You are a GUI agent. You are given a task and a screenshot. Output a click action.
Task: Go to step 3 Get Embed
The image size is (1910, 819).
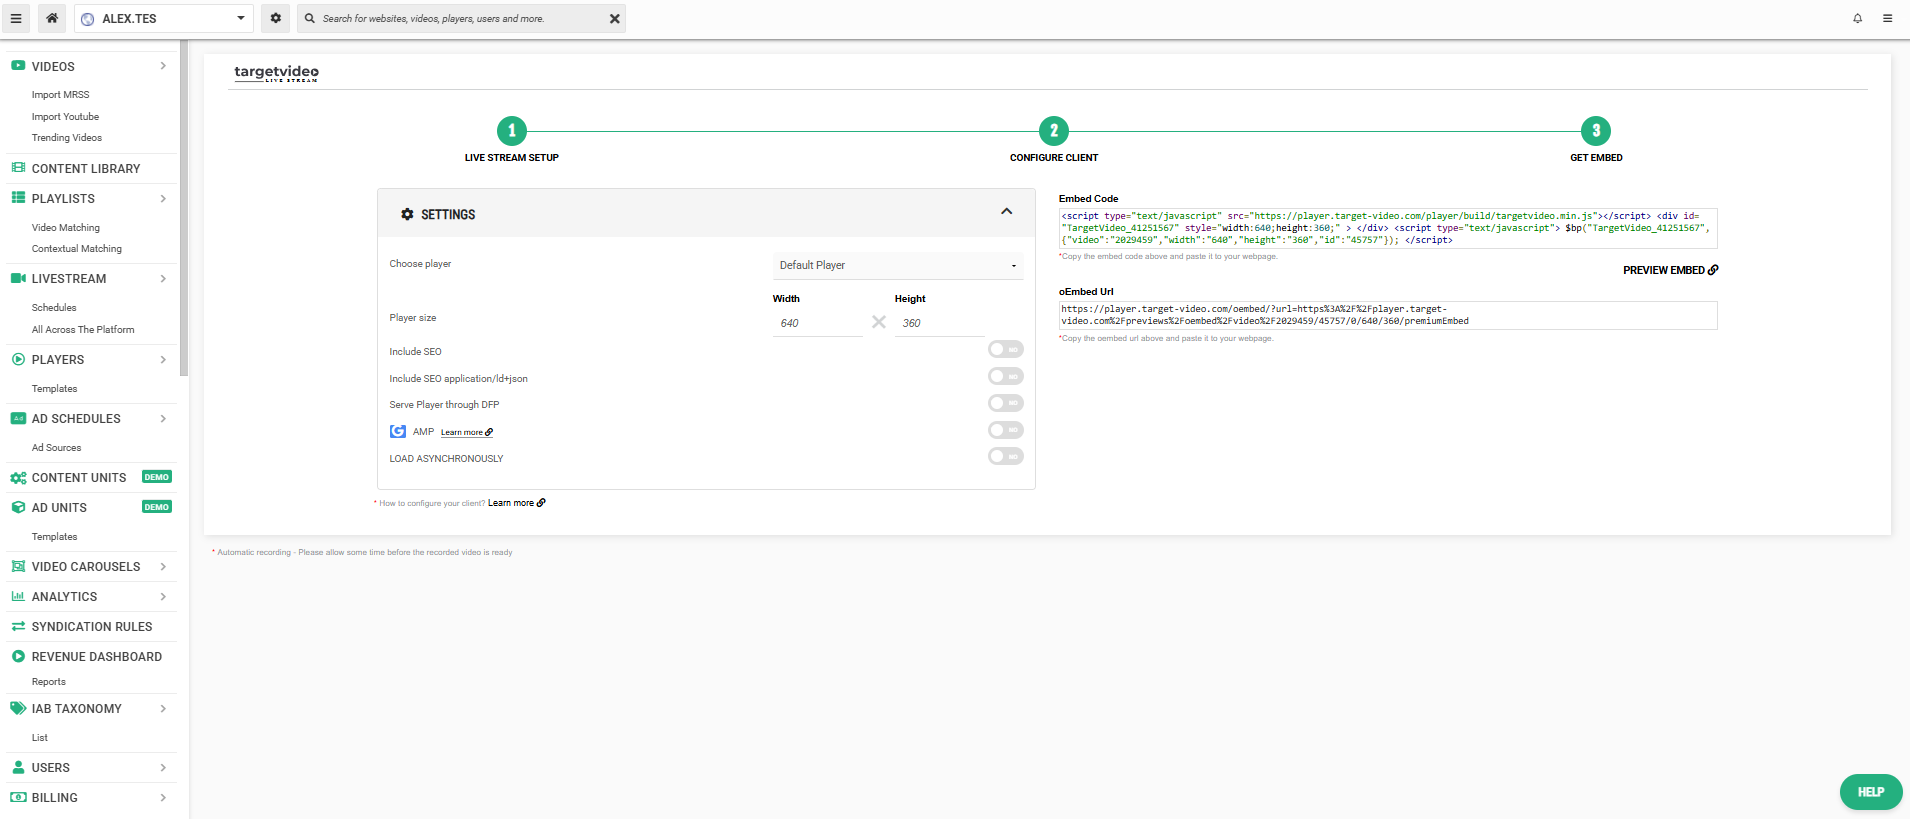1596,131
